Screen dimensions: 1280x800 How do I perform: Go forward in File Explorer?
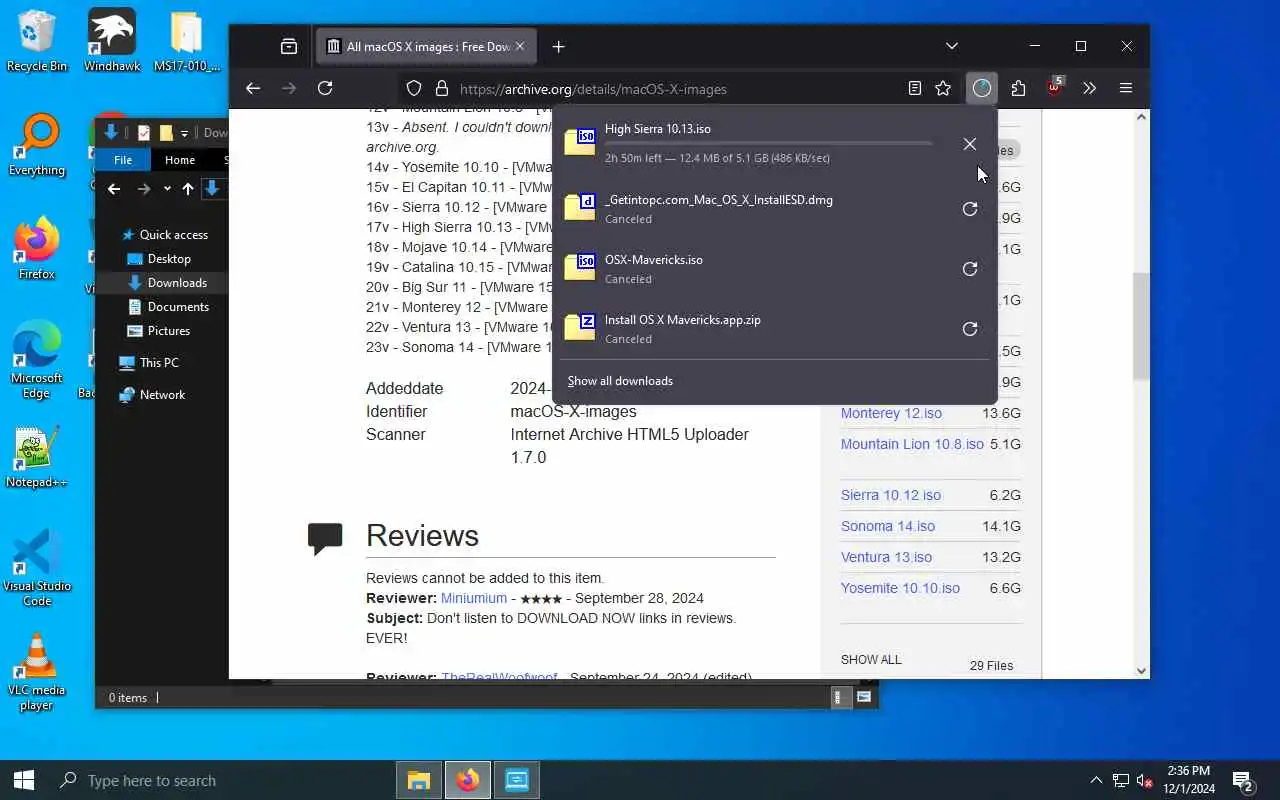coord(144,188)
